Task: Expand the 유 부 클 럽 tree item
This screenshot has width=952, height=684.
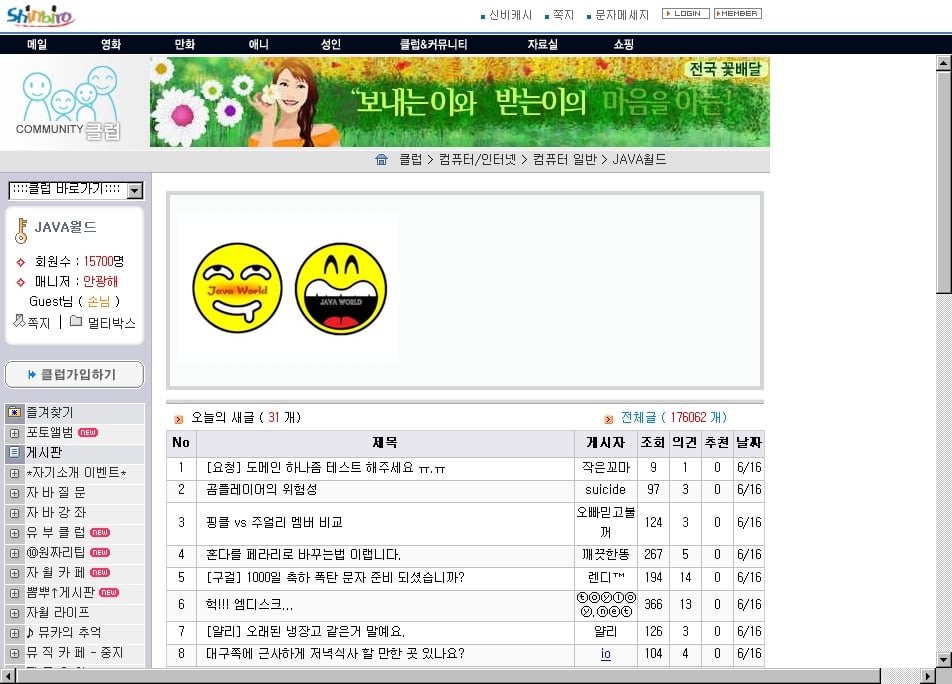Action: (x=15, y=533)
